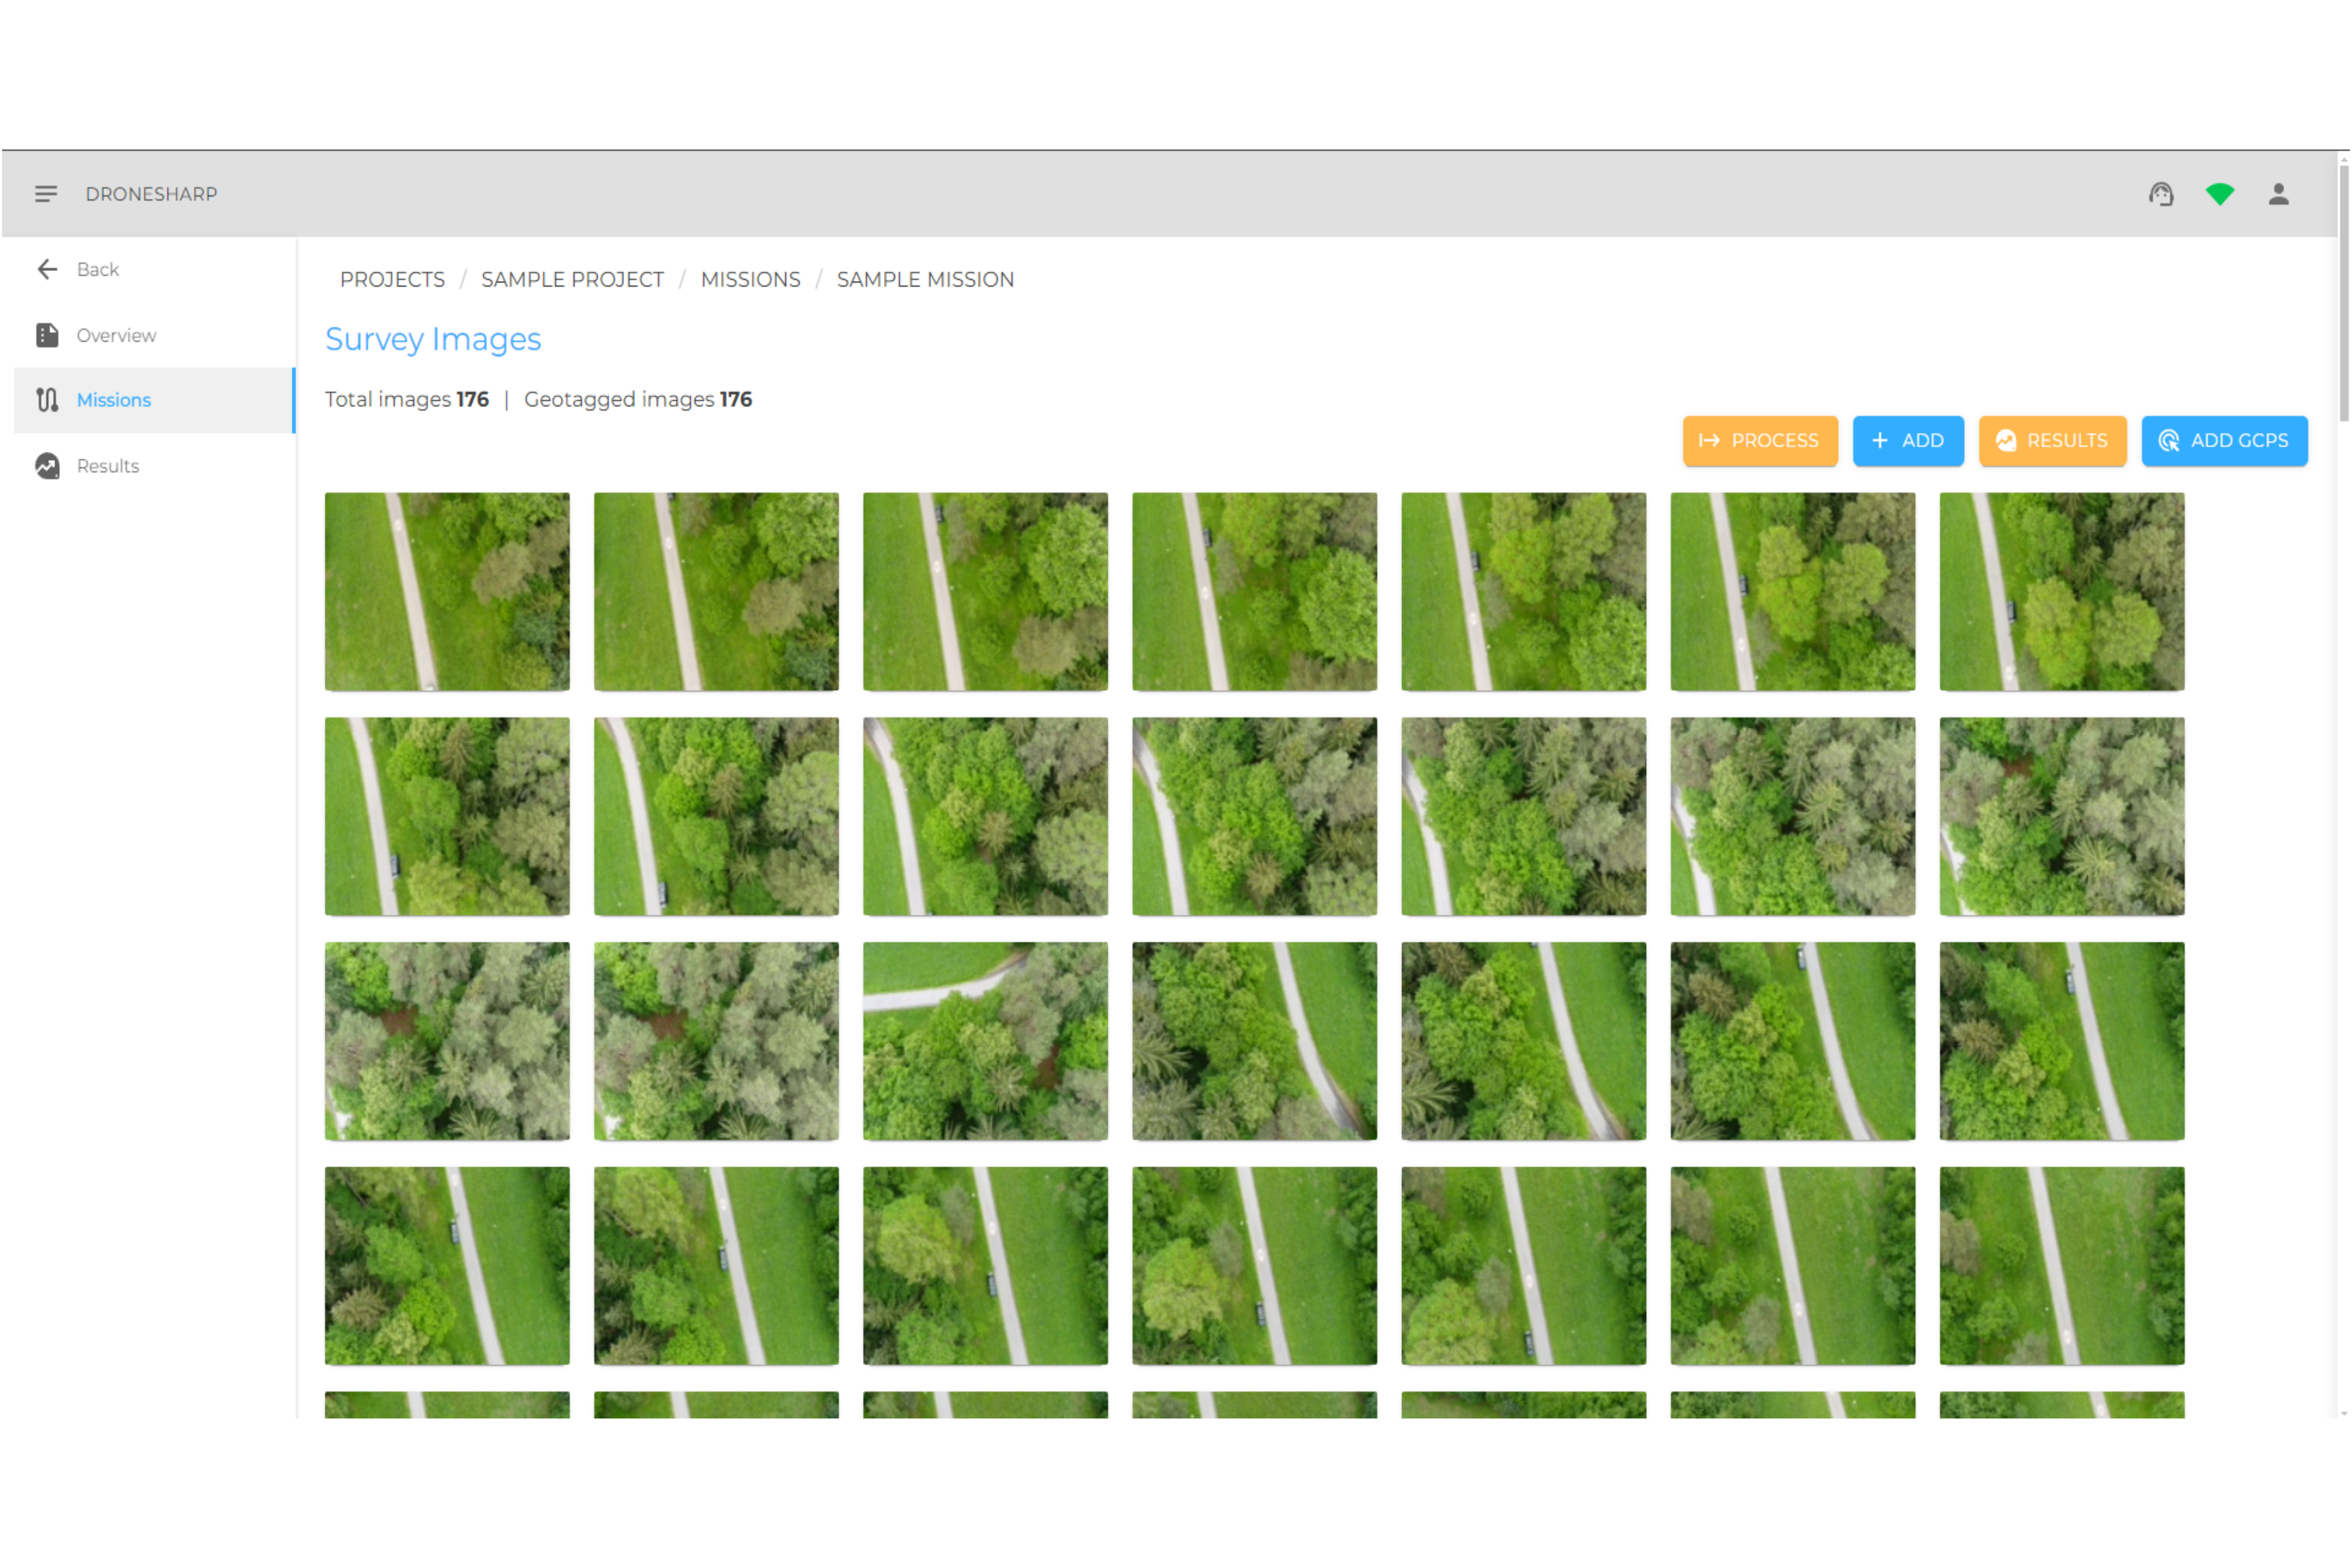Open fifth thumbnail in the third row
The height and width of the screenshot is (1568, 2352).
pos(1523,1041)
